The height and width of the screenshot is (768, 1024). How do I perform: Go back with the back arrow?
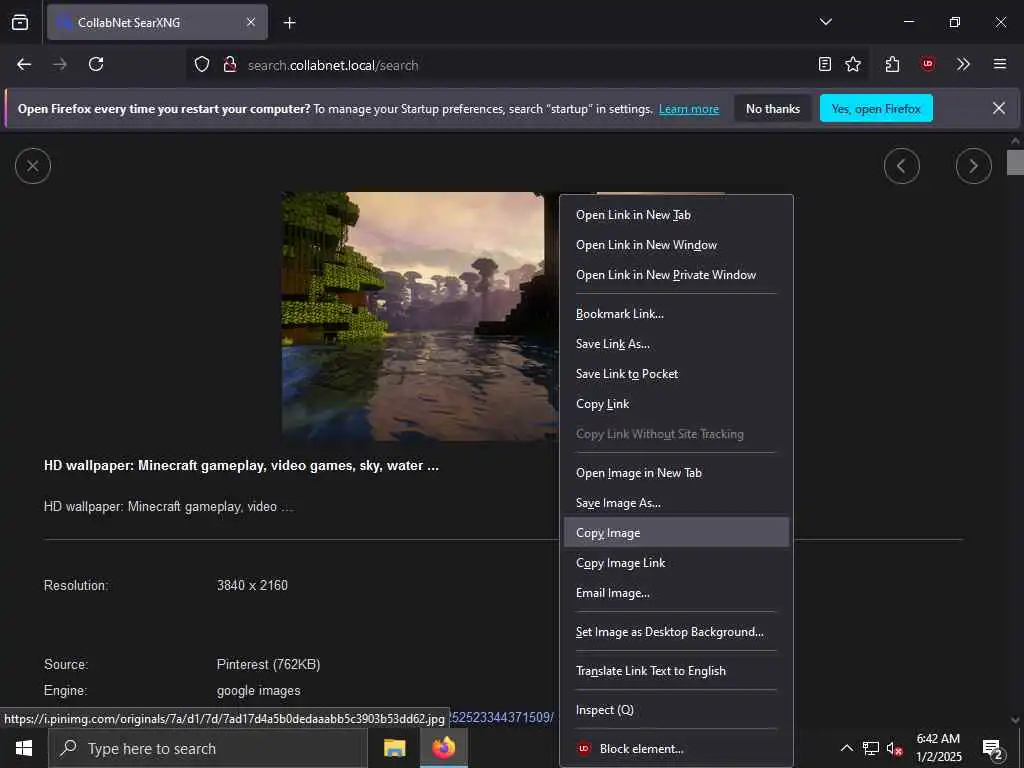tap(24, 64)
